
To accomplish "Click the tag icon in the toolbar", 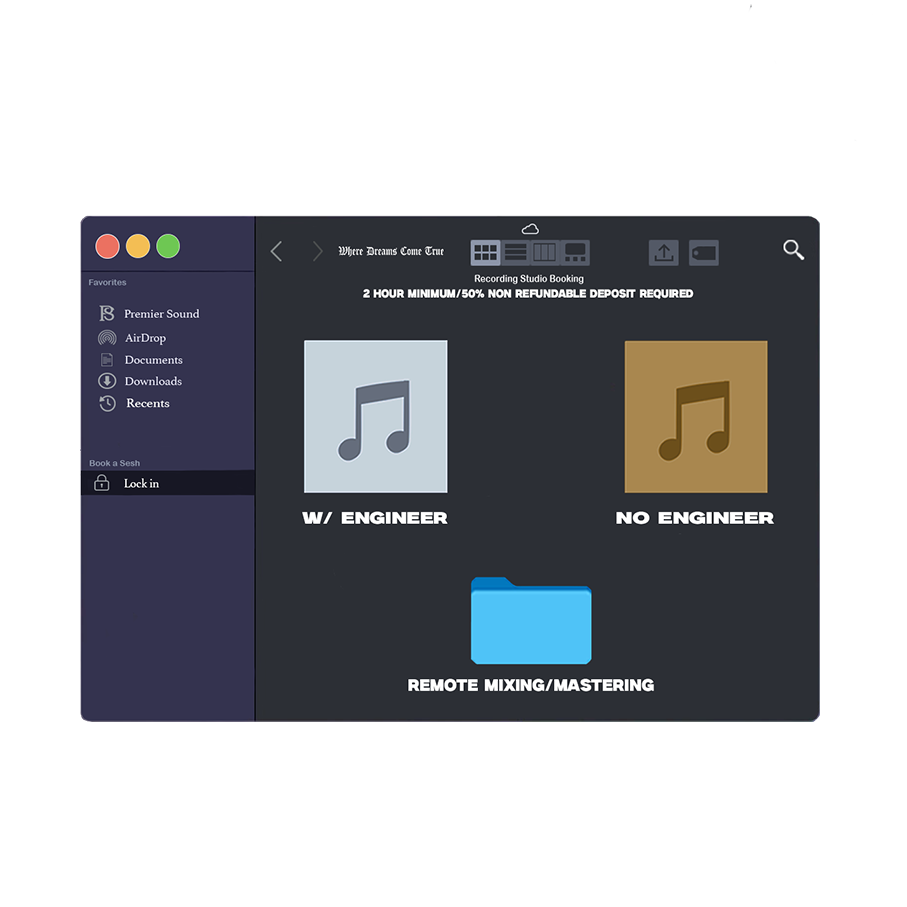I will coord(704,253).
